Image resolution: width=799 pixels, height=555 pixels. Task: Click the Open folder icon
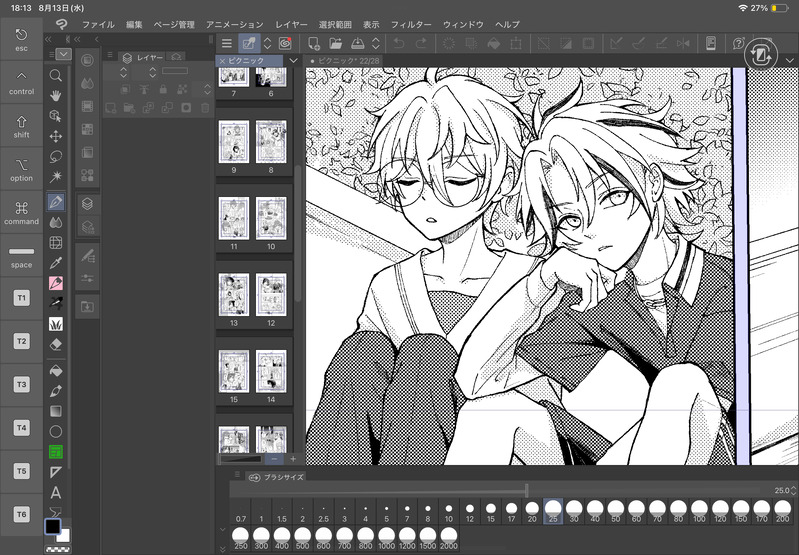point(335,43)
